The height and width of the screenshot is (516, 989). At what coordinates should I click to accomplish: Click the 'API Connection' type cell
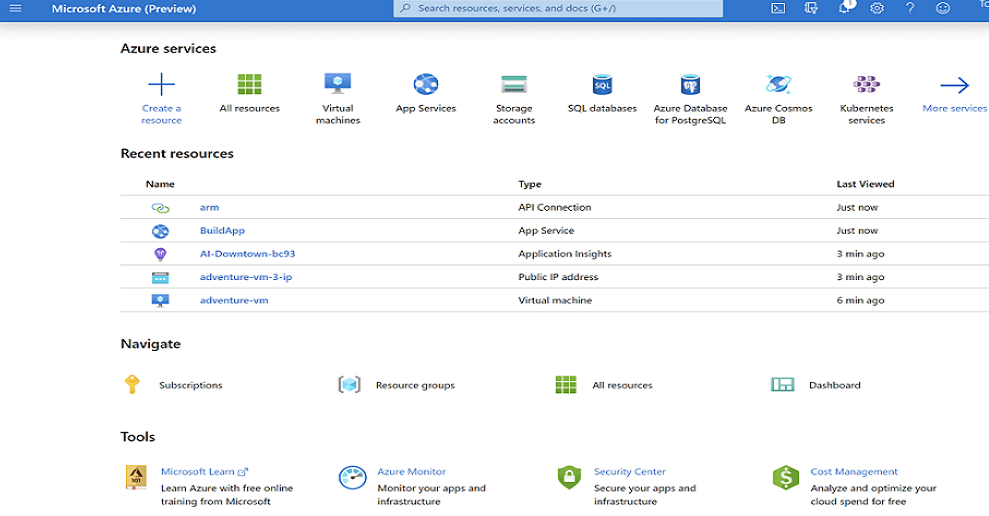(x=554, y=207)
